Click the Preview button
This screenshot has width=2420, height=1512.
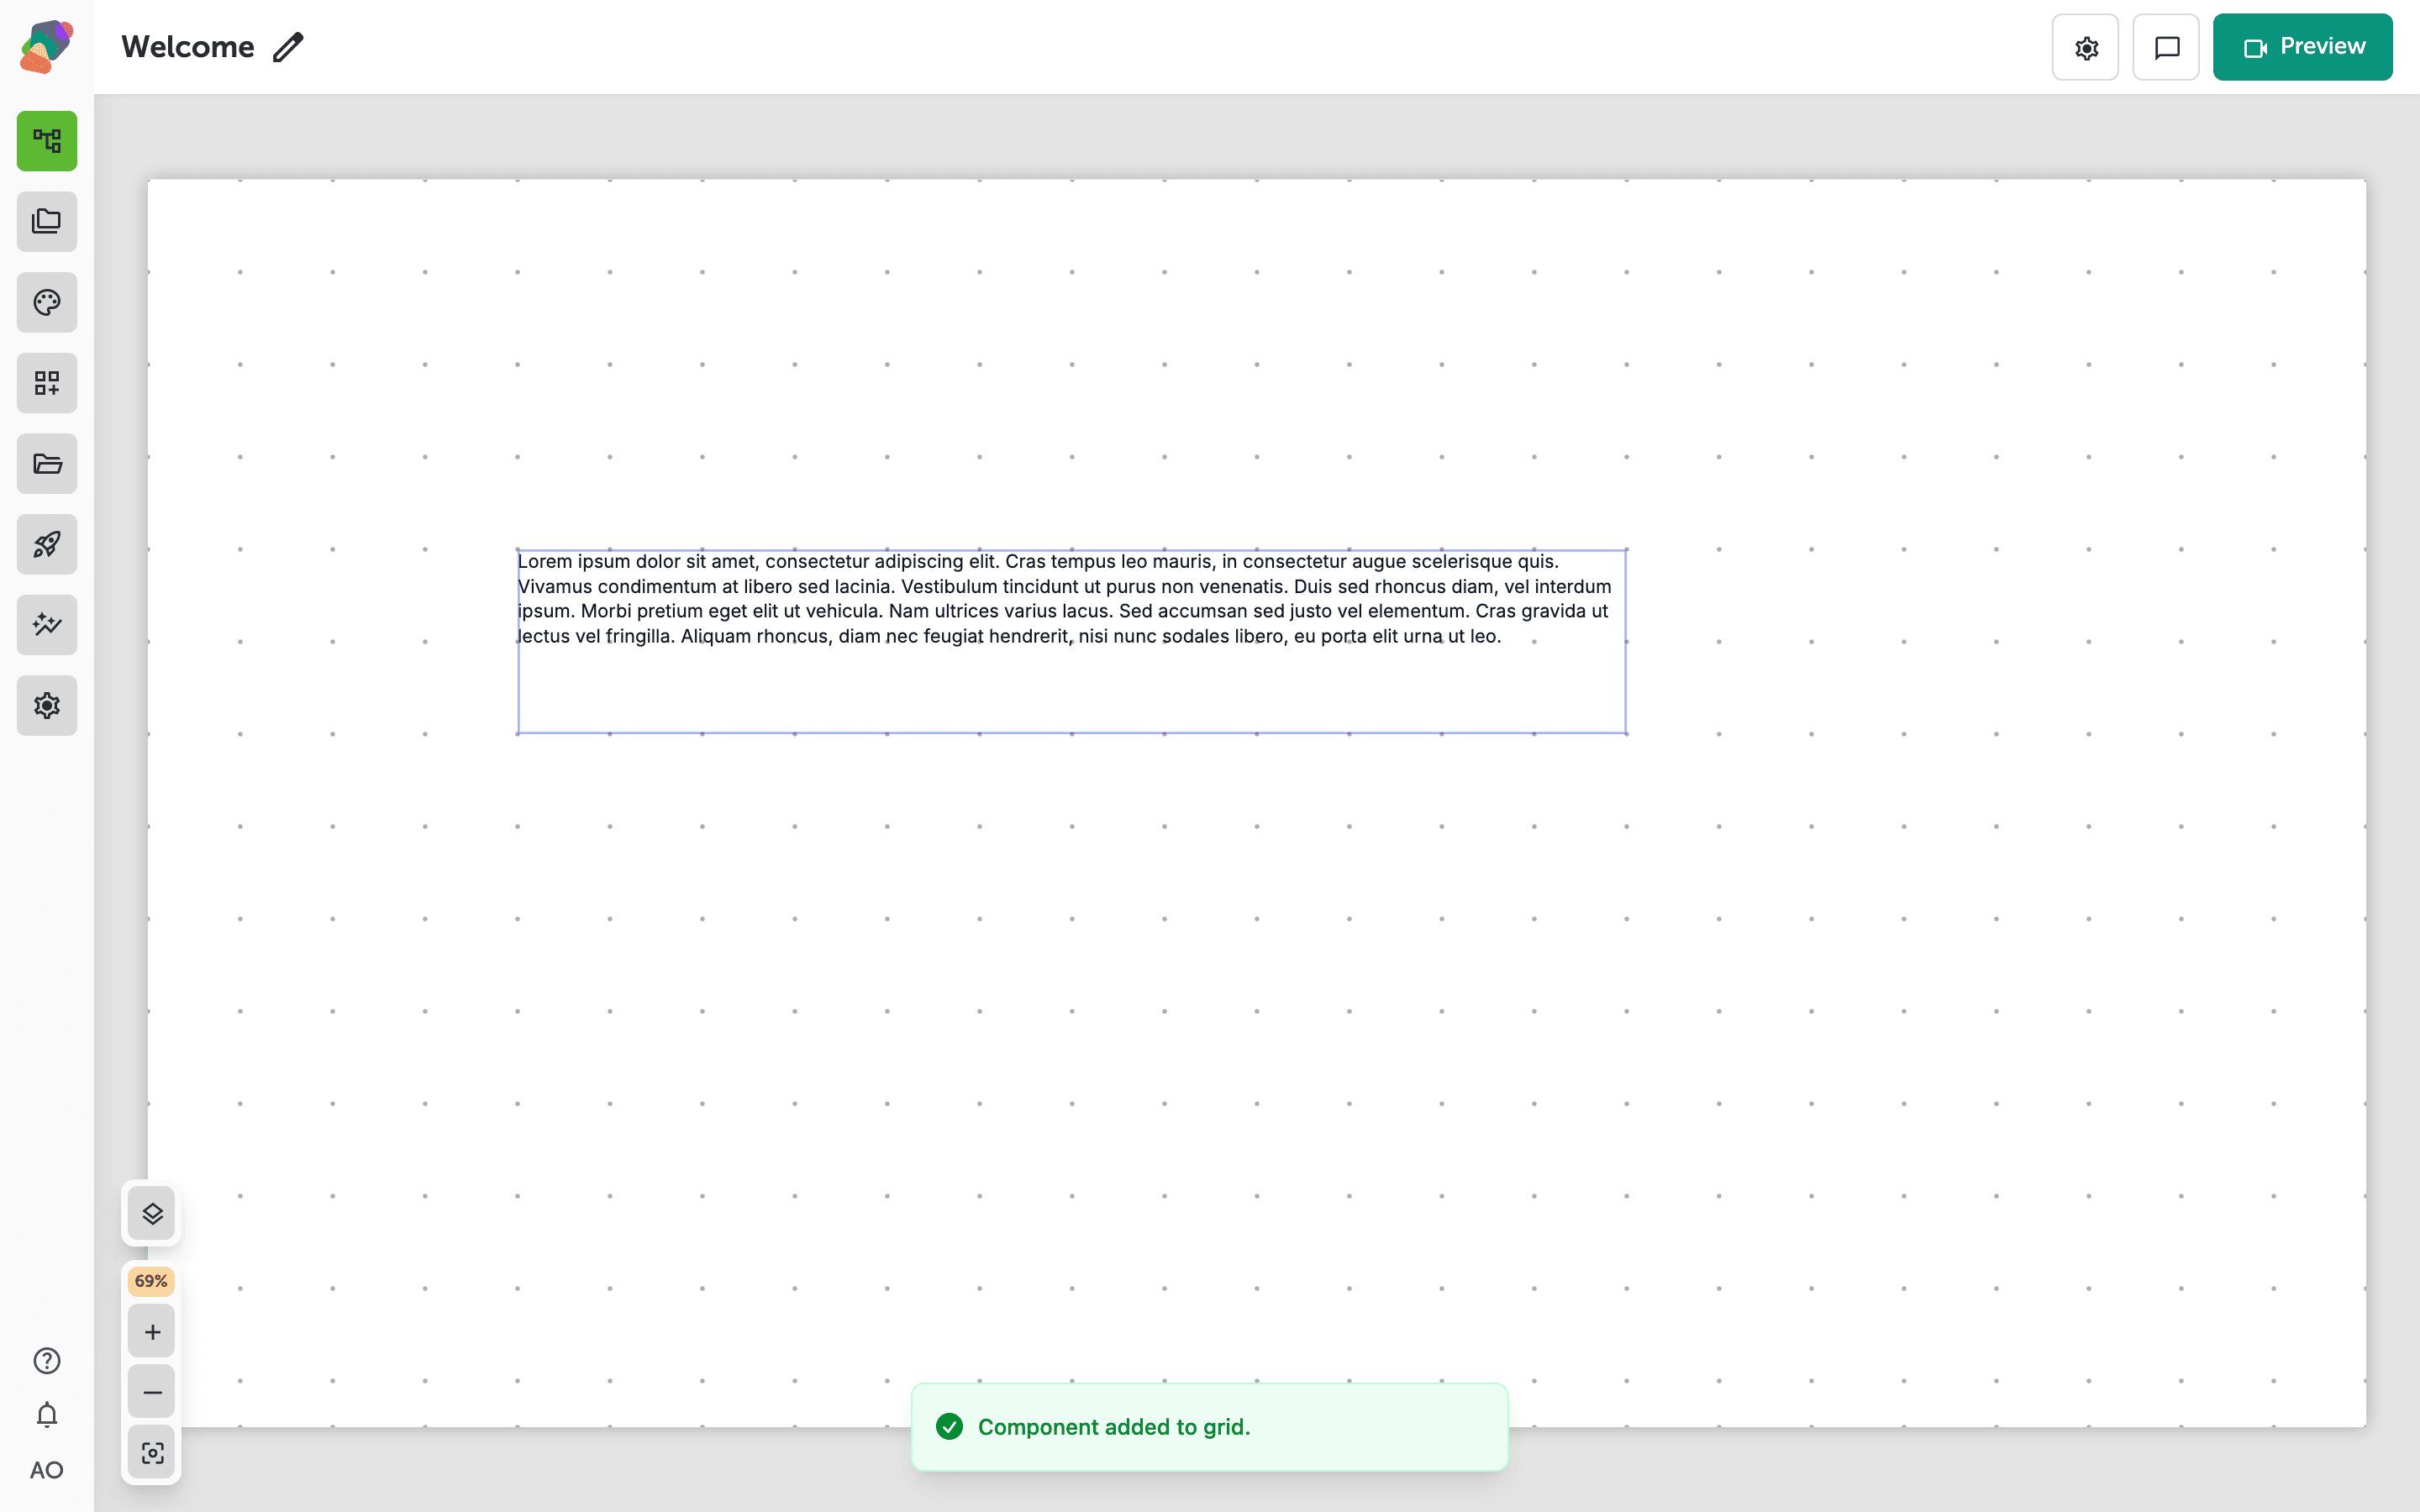tap(2303, 47)
